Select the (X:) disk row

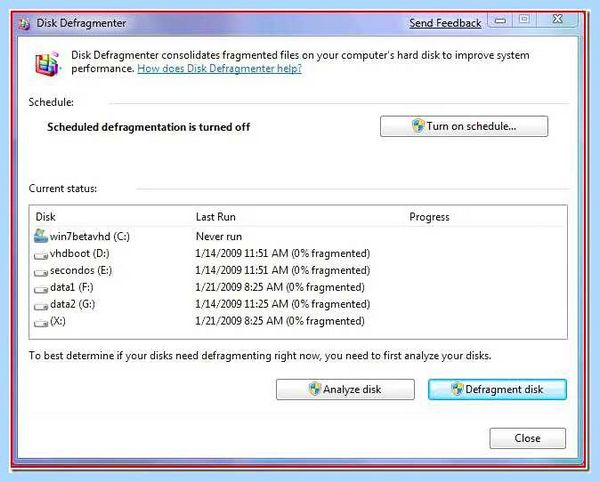[x=298, y=321]
